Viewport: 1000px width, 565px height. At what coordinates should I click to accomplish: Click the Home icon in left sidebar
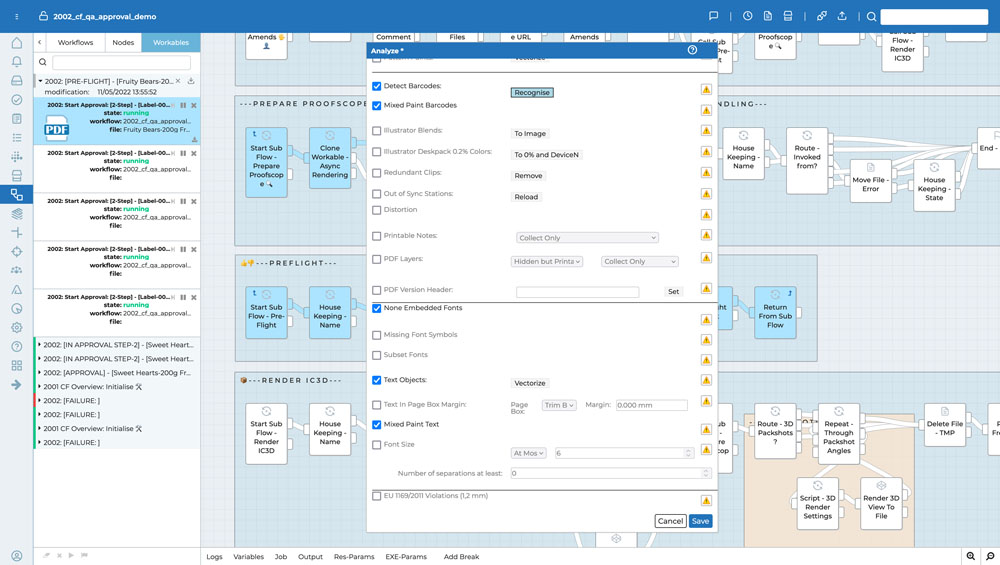click(17, 43)
